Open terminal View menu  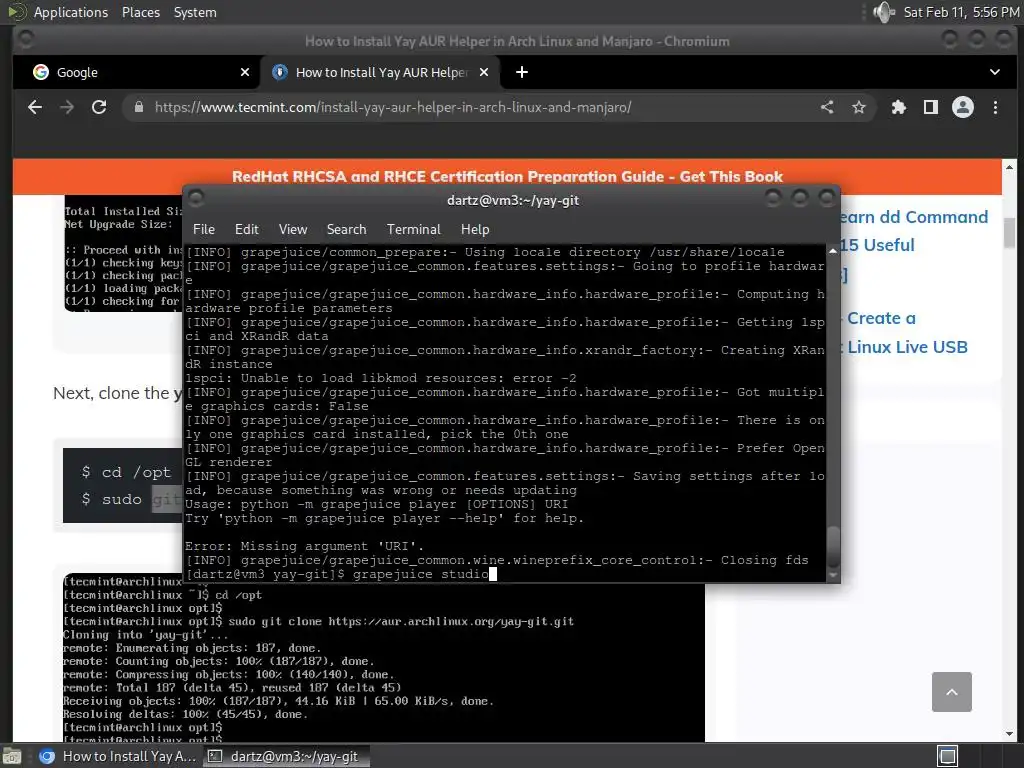click(293, 229)
